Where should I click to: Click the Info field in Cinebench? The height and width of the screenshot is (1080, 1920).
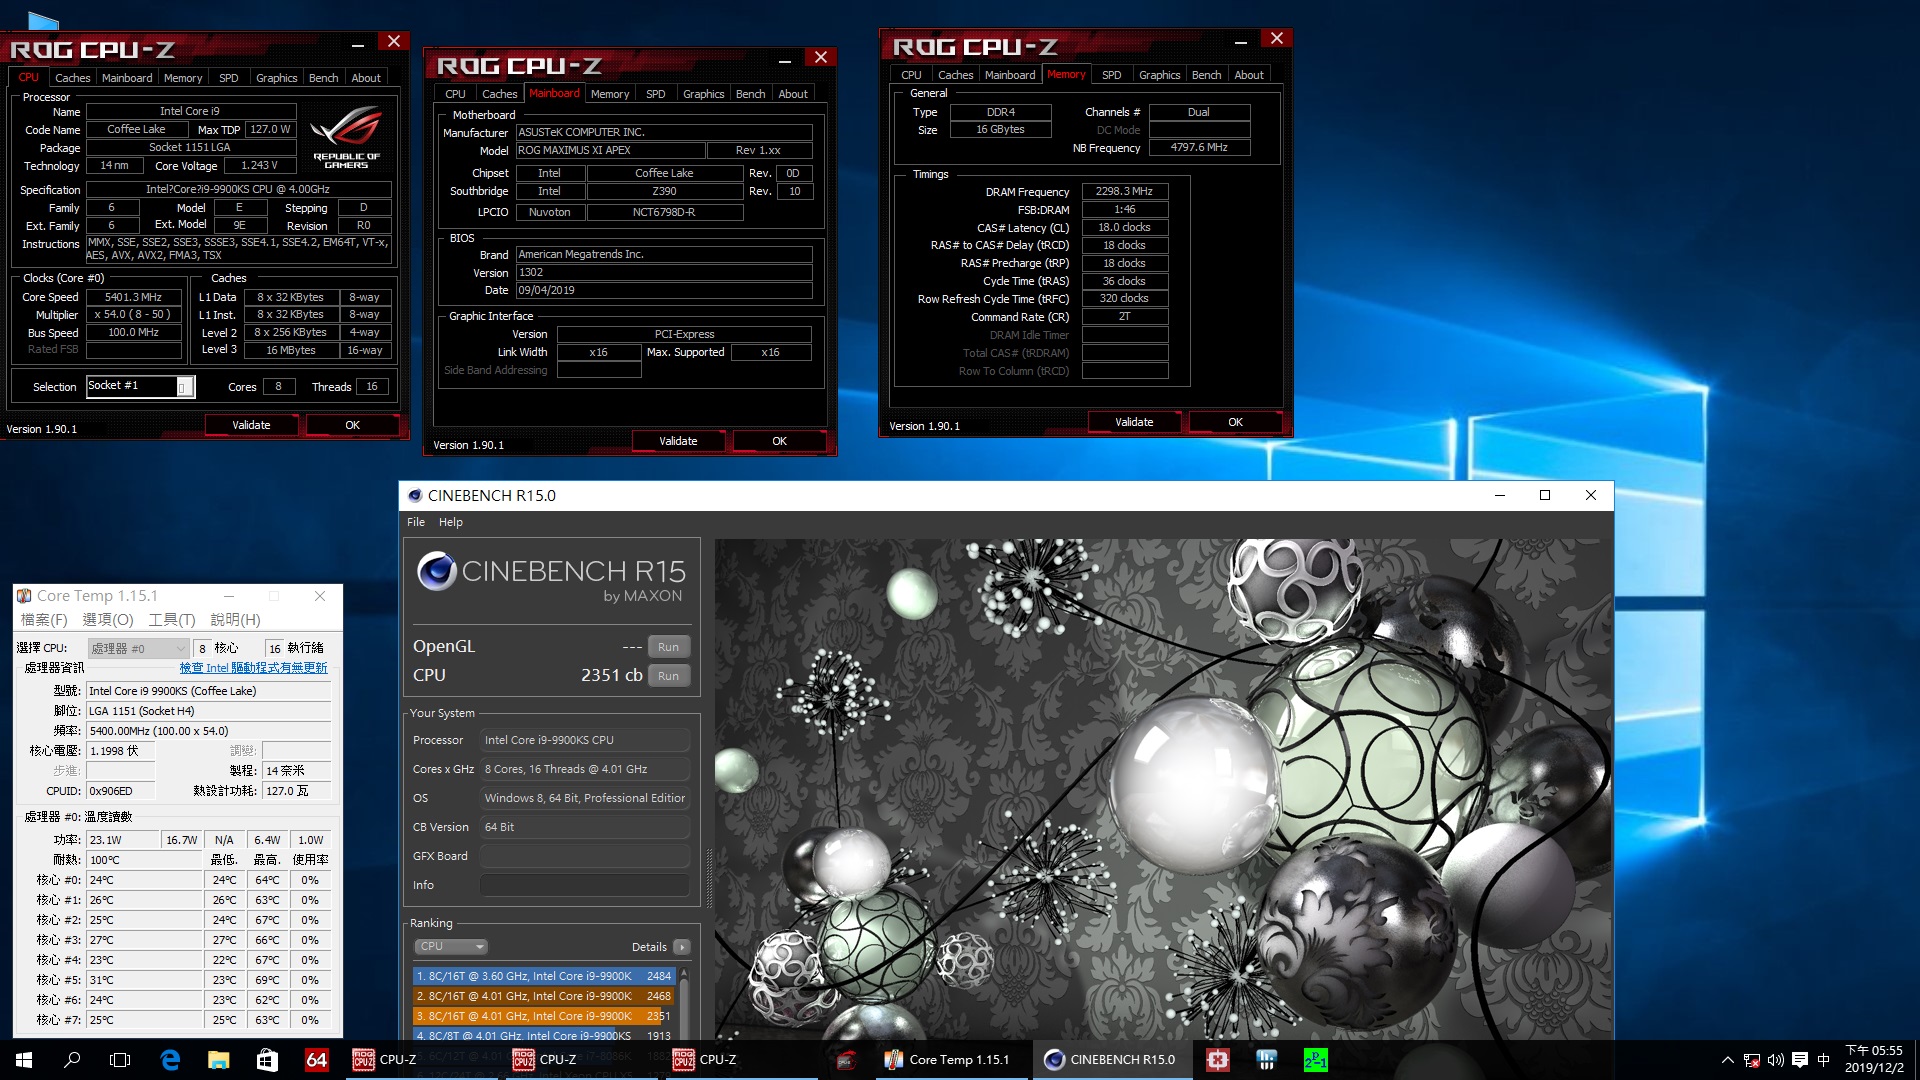tap(585, 885)
